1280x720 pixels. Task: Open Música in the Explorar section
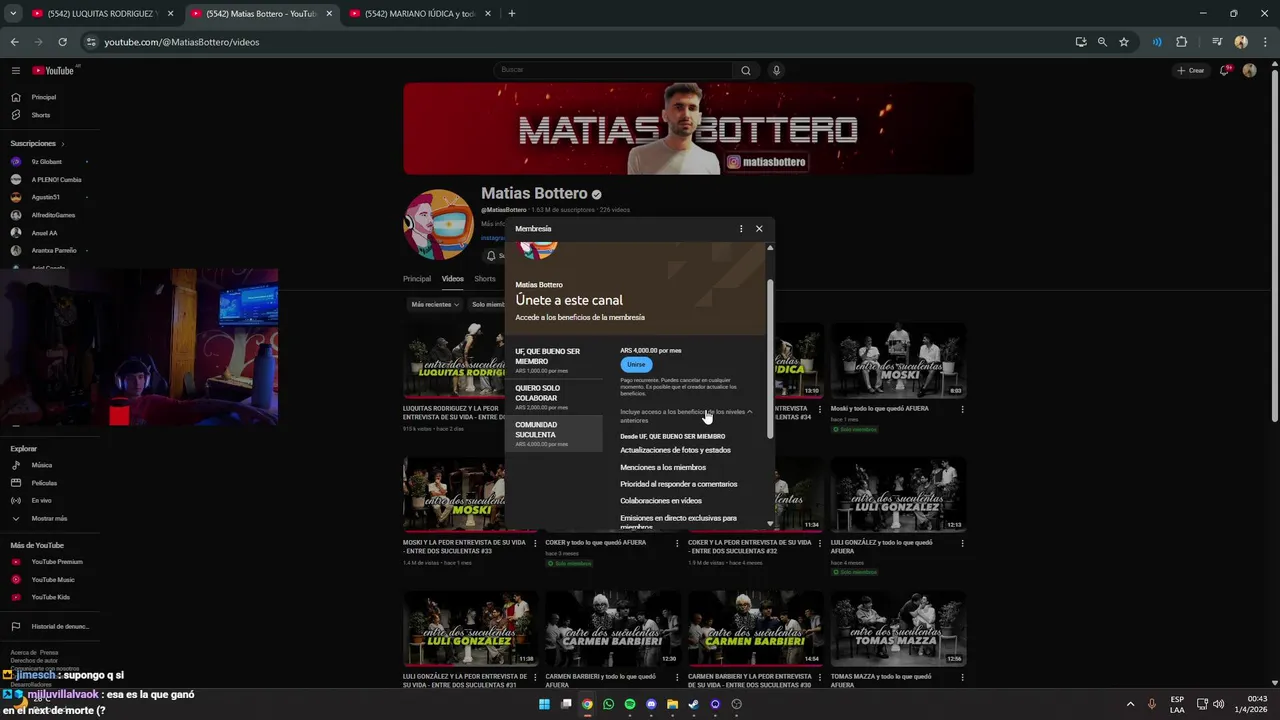(41, 465)
